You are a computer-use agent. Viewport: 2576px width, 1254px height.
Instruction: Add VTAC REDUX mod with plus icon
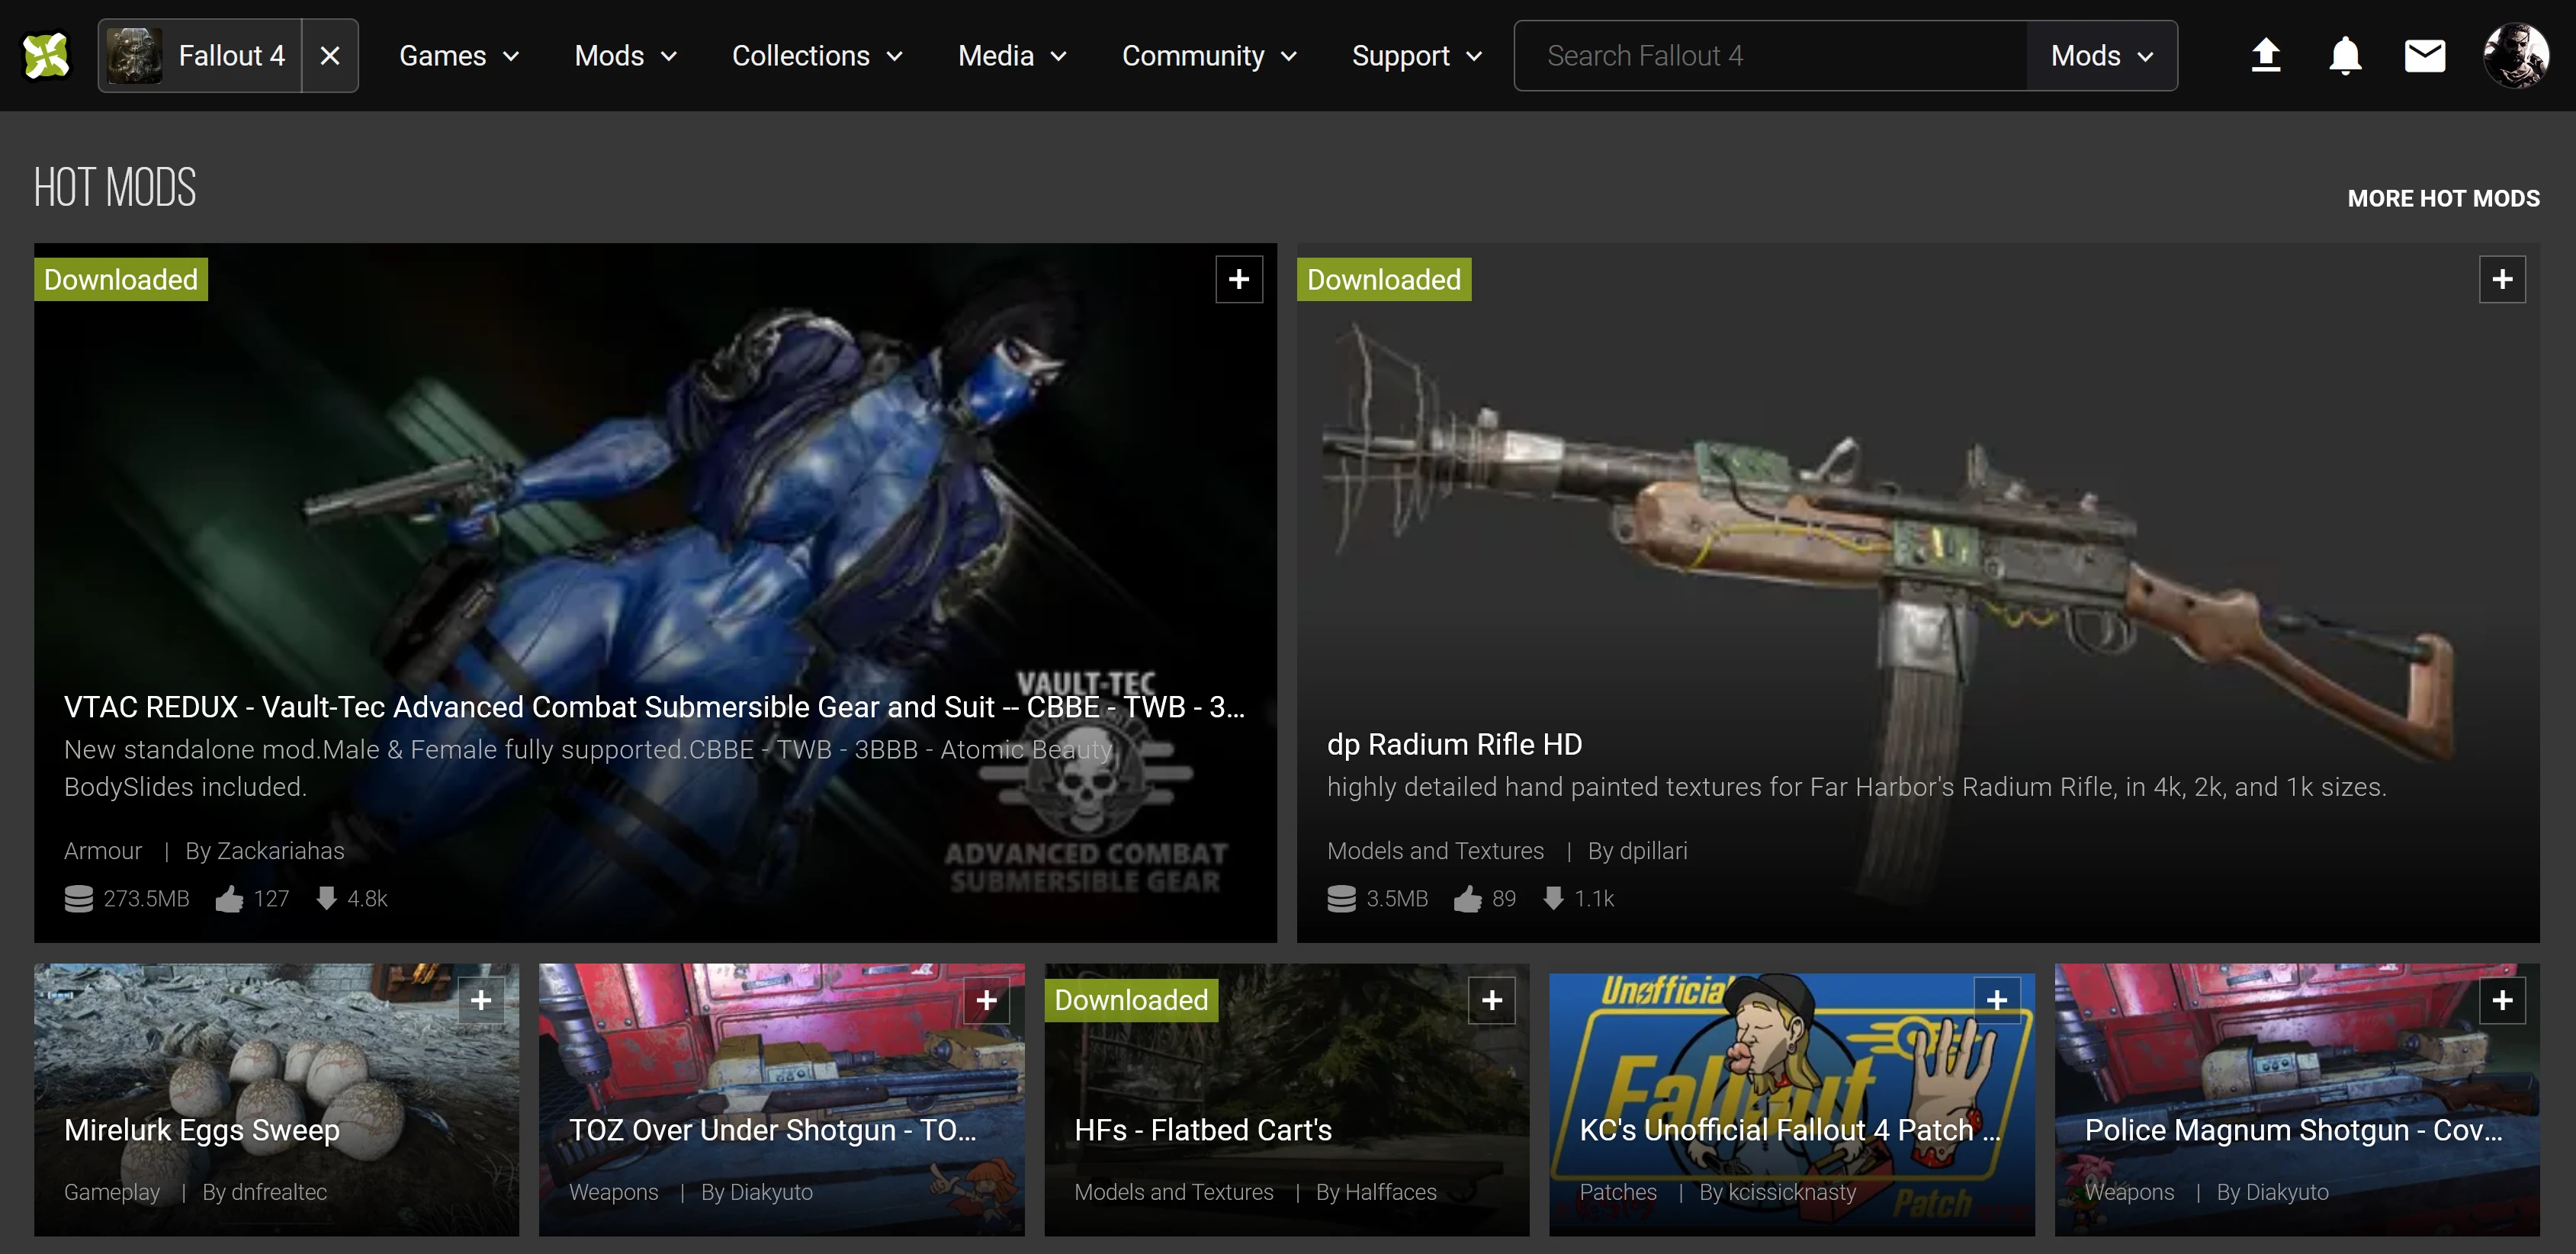tap(1239, 279)
